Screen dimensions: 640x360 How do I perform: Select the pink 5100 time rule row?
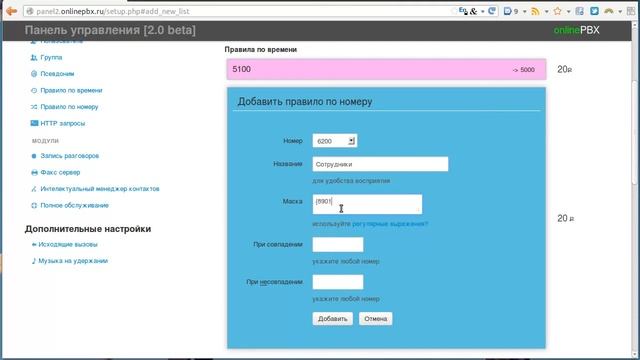click(386, 69)
